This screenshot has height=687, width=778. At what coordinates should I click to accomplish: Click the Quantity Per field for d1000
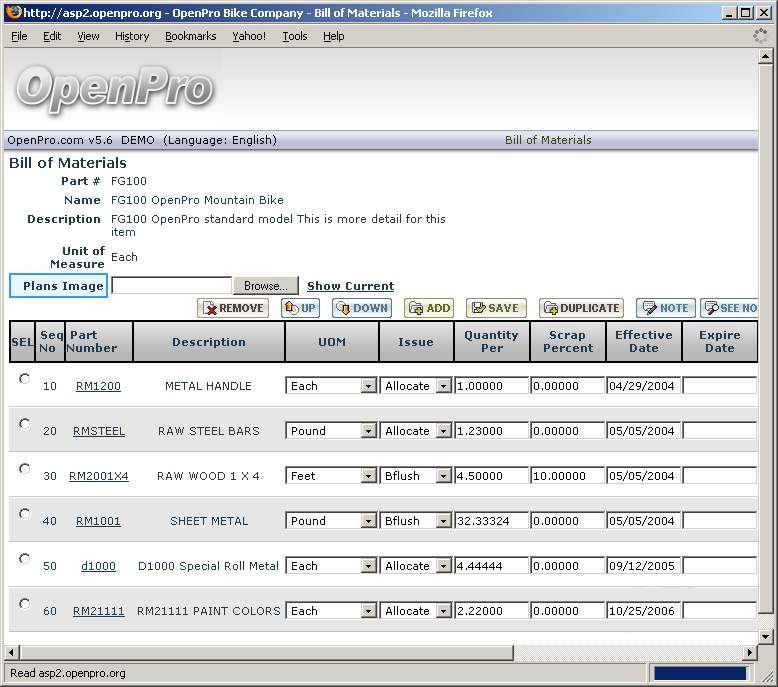(x=491, y=566)
